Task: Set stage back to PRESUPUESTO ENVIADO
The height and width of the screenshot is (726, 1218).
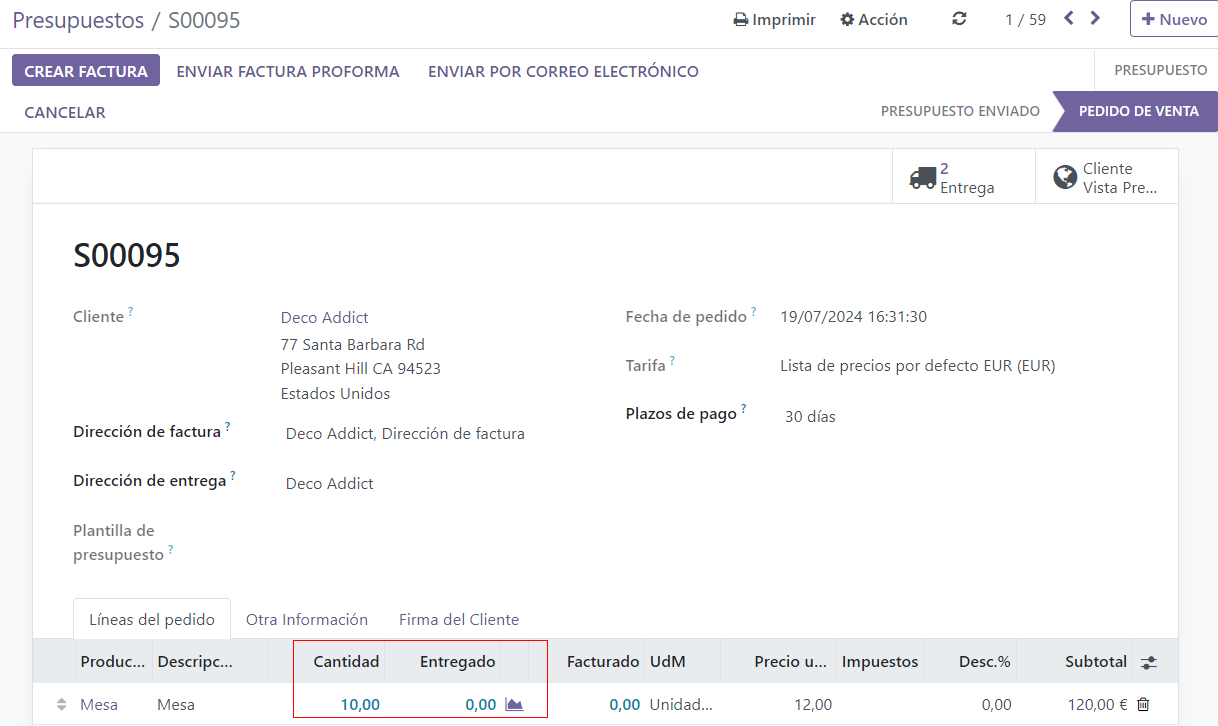Action: [x=960, y=111]
